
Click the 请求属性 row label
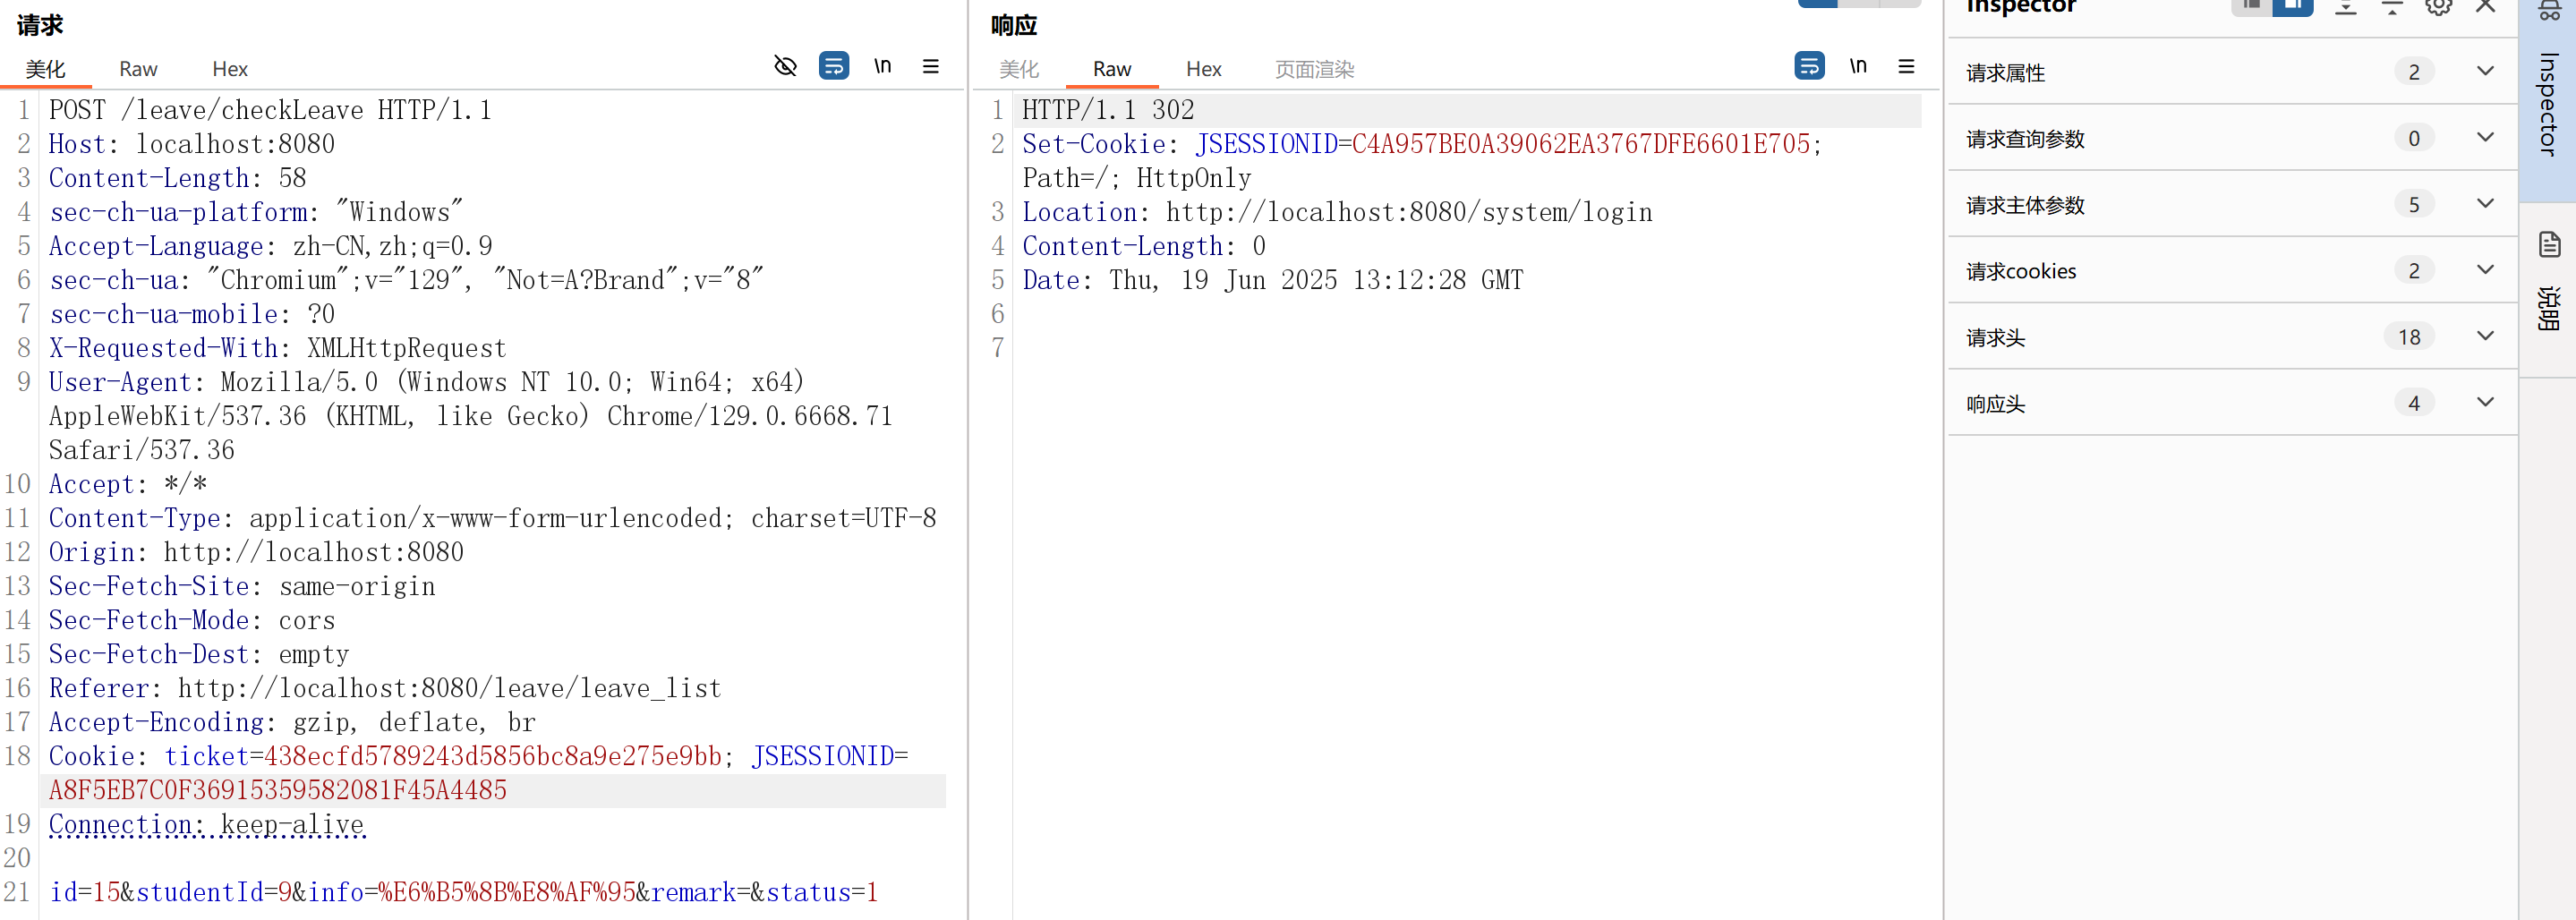click(2005, 73)
